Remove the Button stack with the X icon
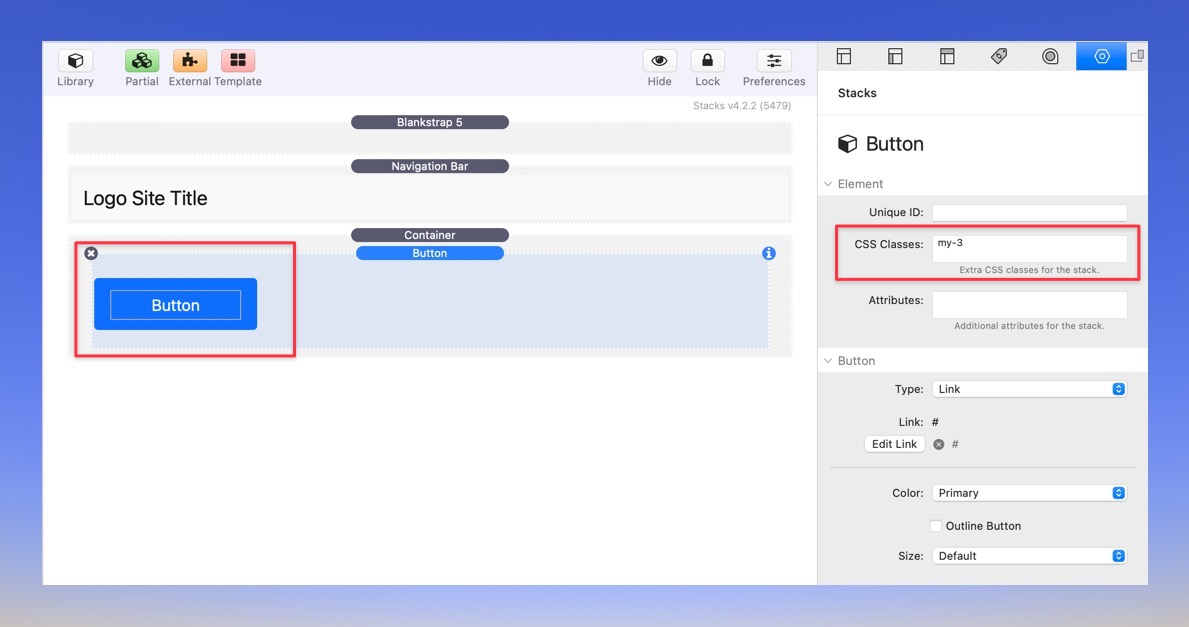The image size is (1189, 627). pos(91,253)
